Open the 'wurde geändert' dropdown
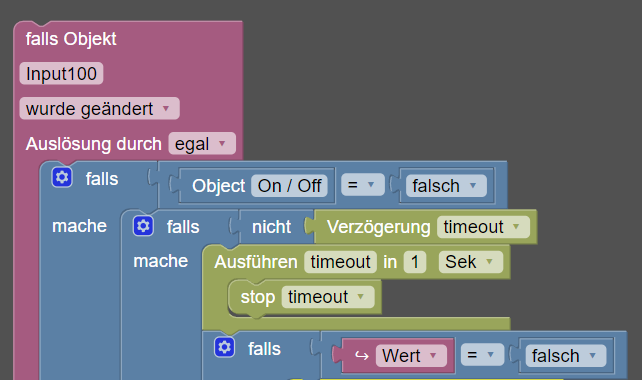 click(99, 109)
